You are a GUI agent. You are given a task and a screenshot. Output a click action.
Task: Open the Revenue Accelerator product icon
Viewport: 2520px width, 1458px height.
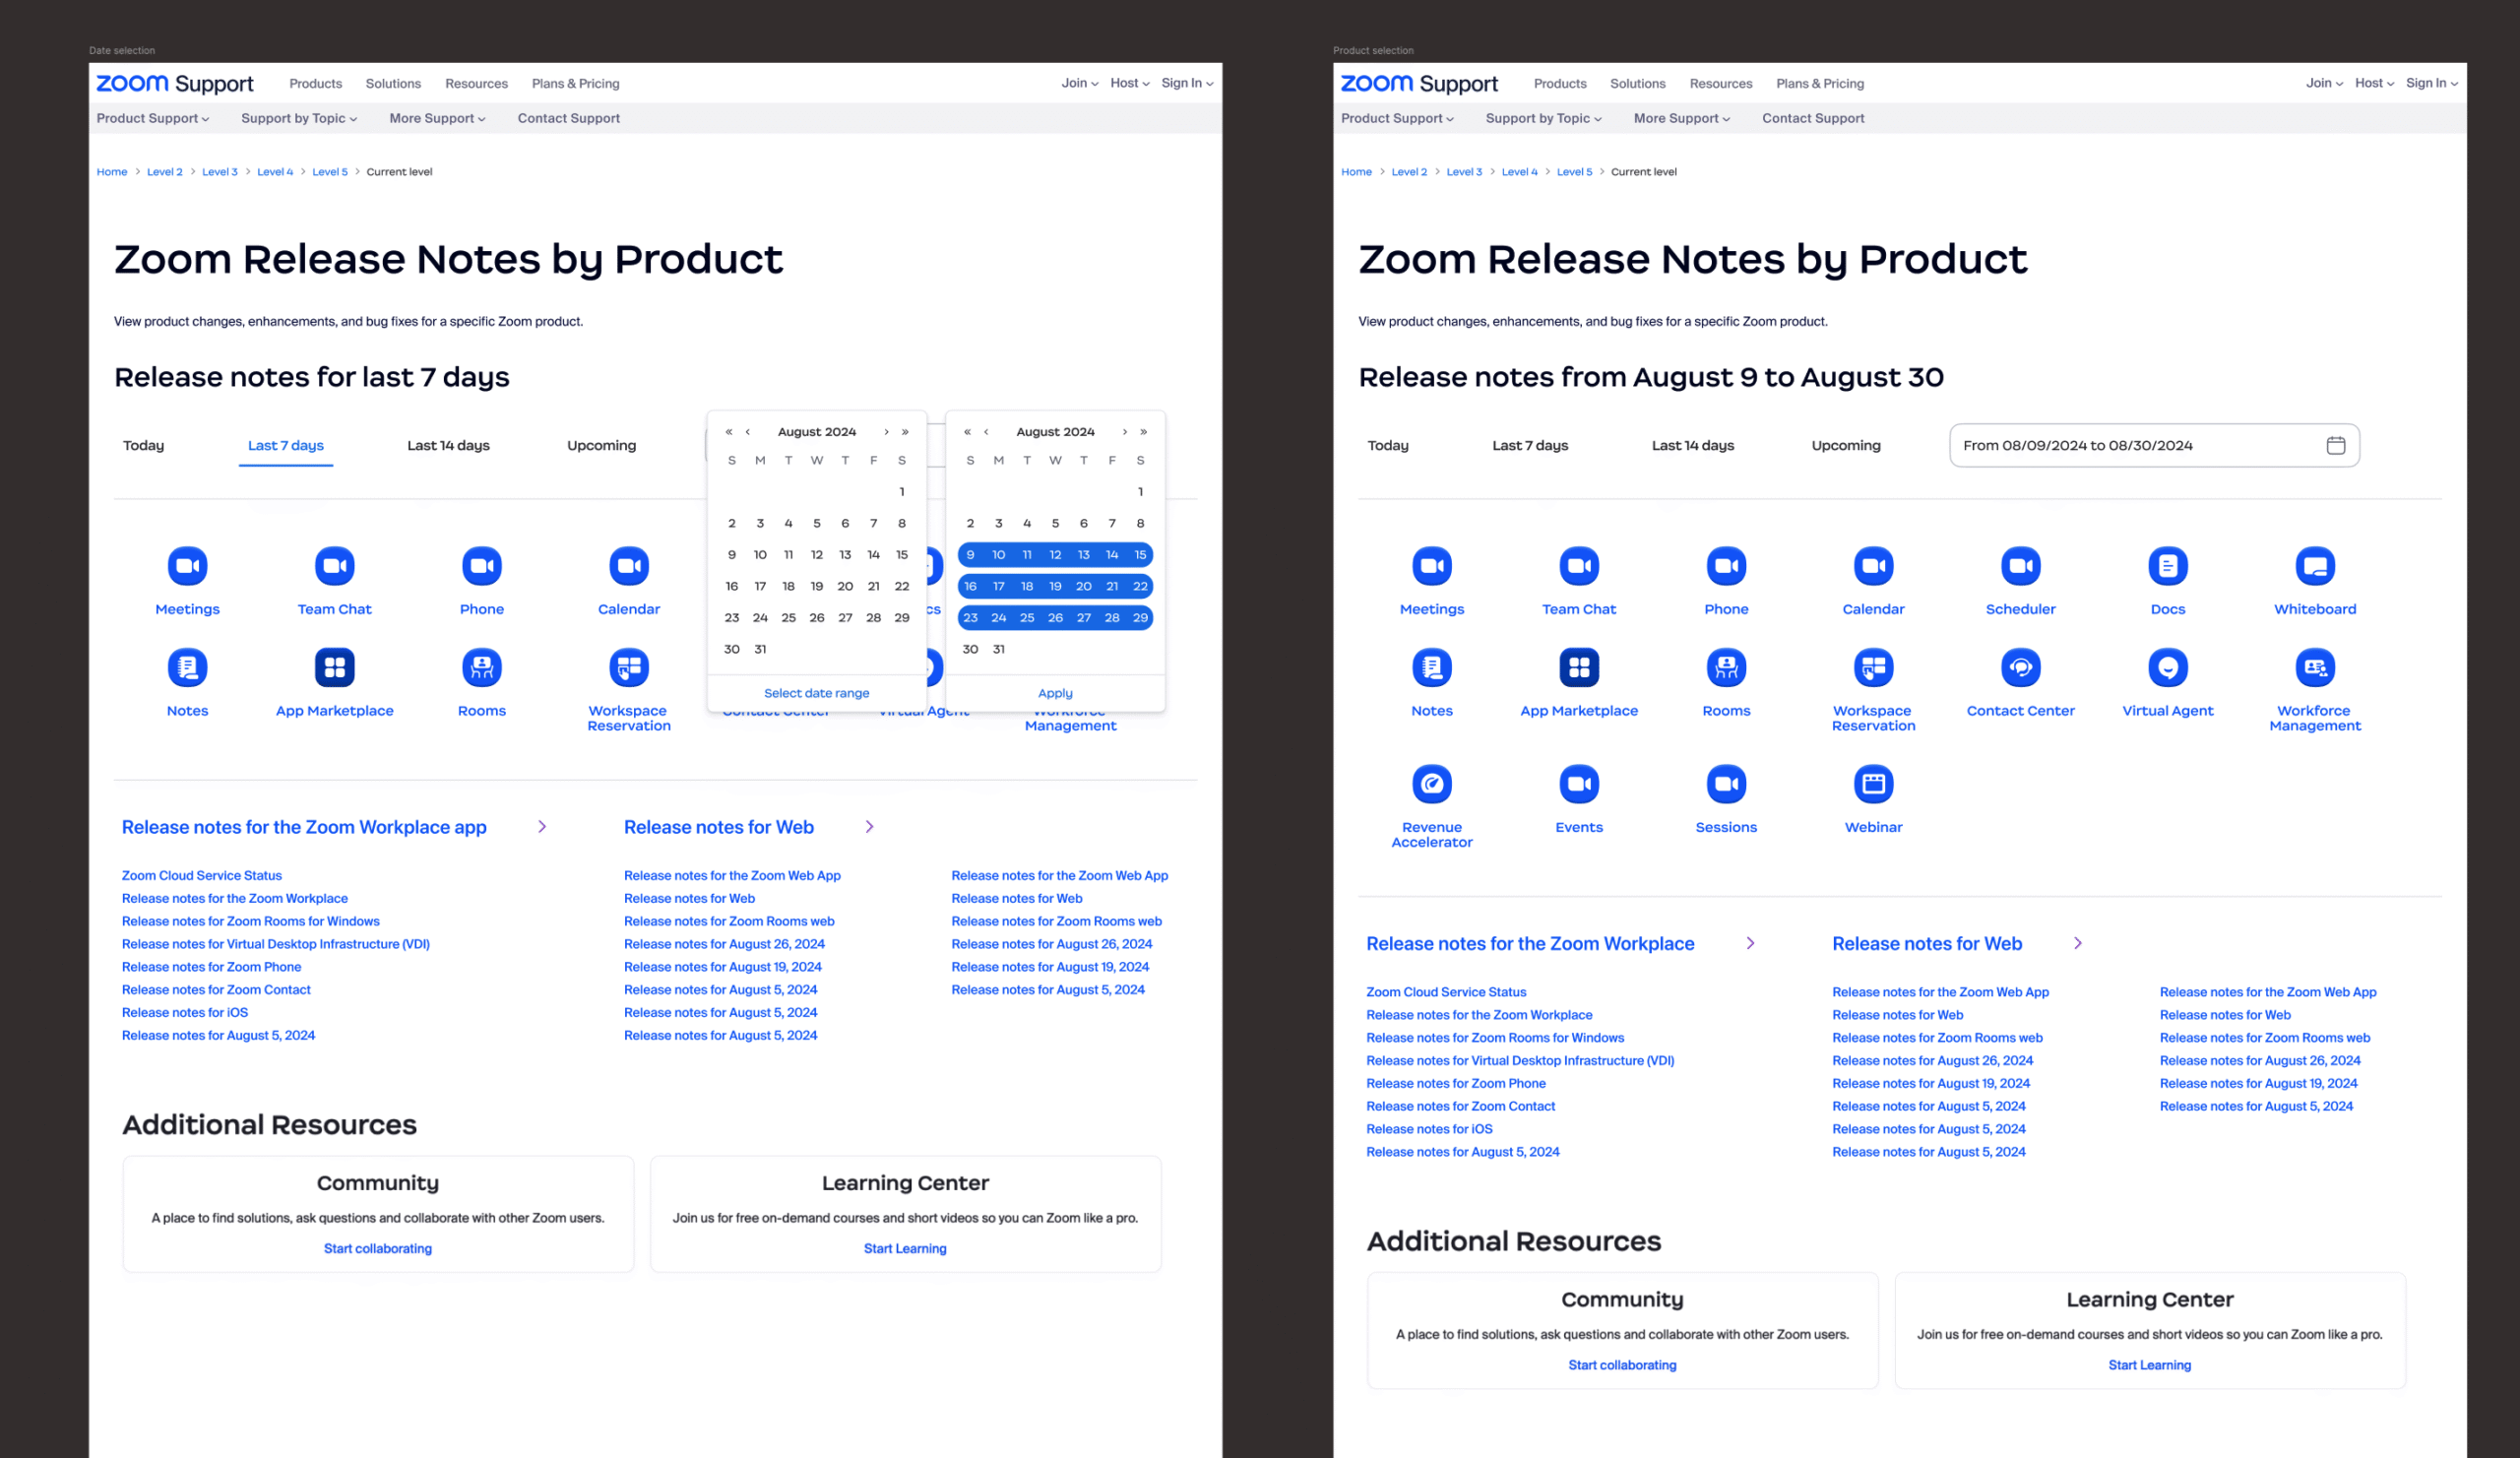[x=1431, y=785]
